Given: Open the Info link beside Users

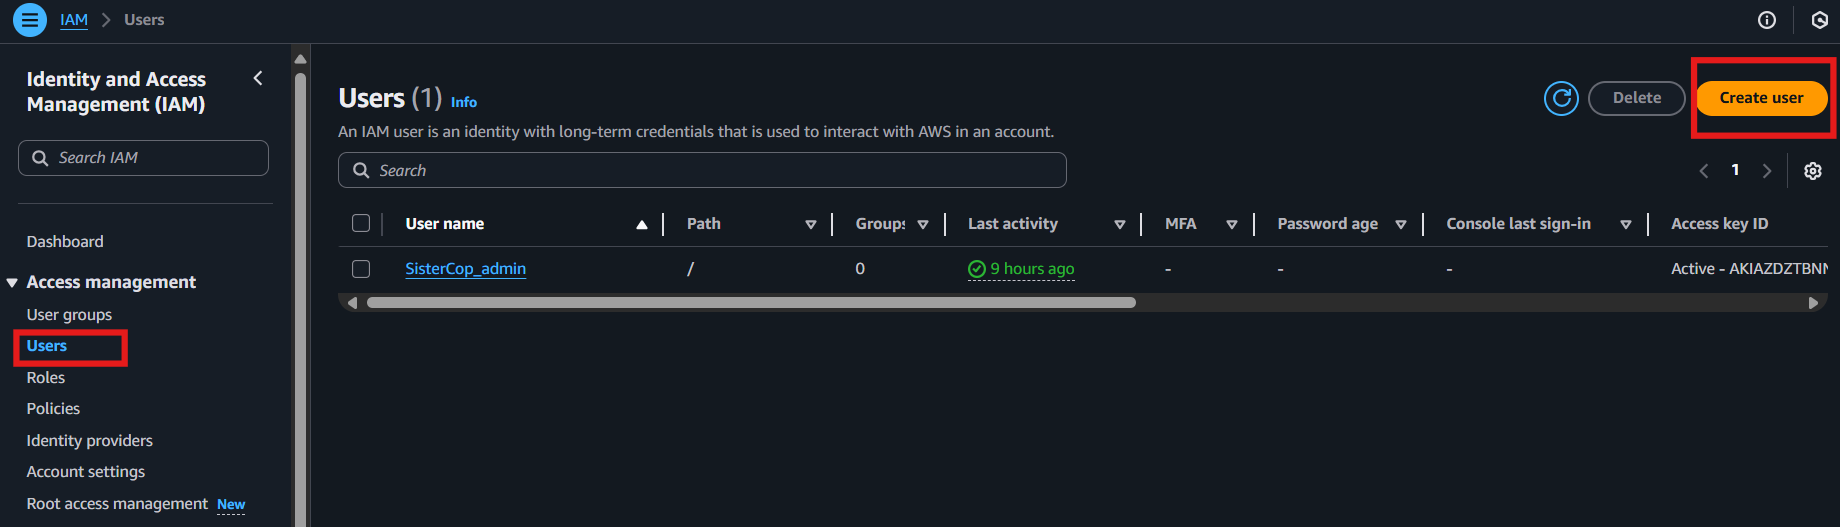Looking at the screenshot, I should click(464, 102).
